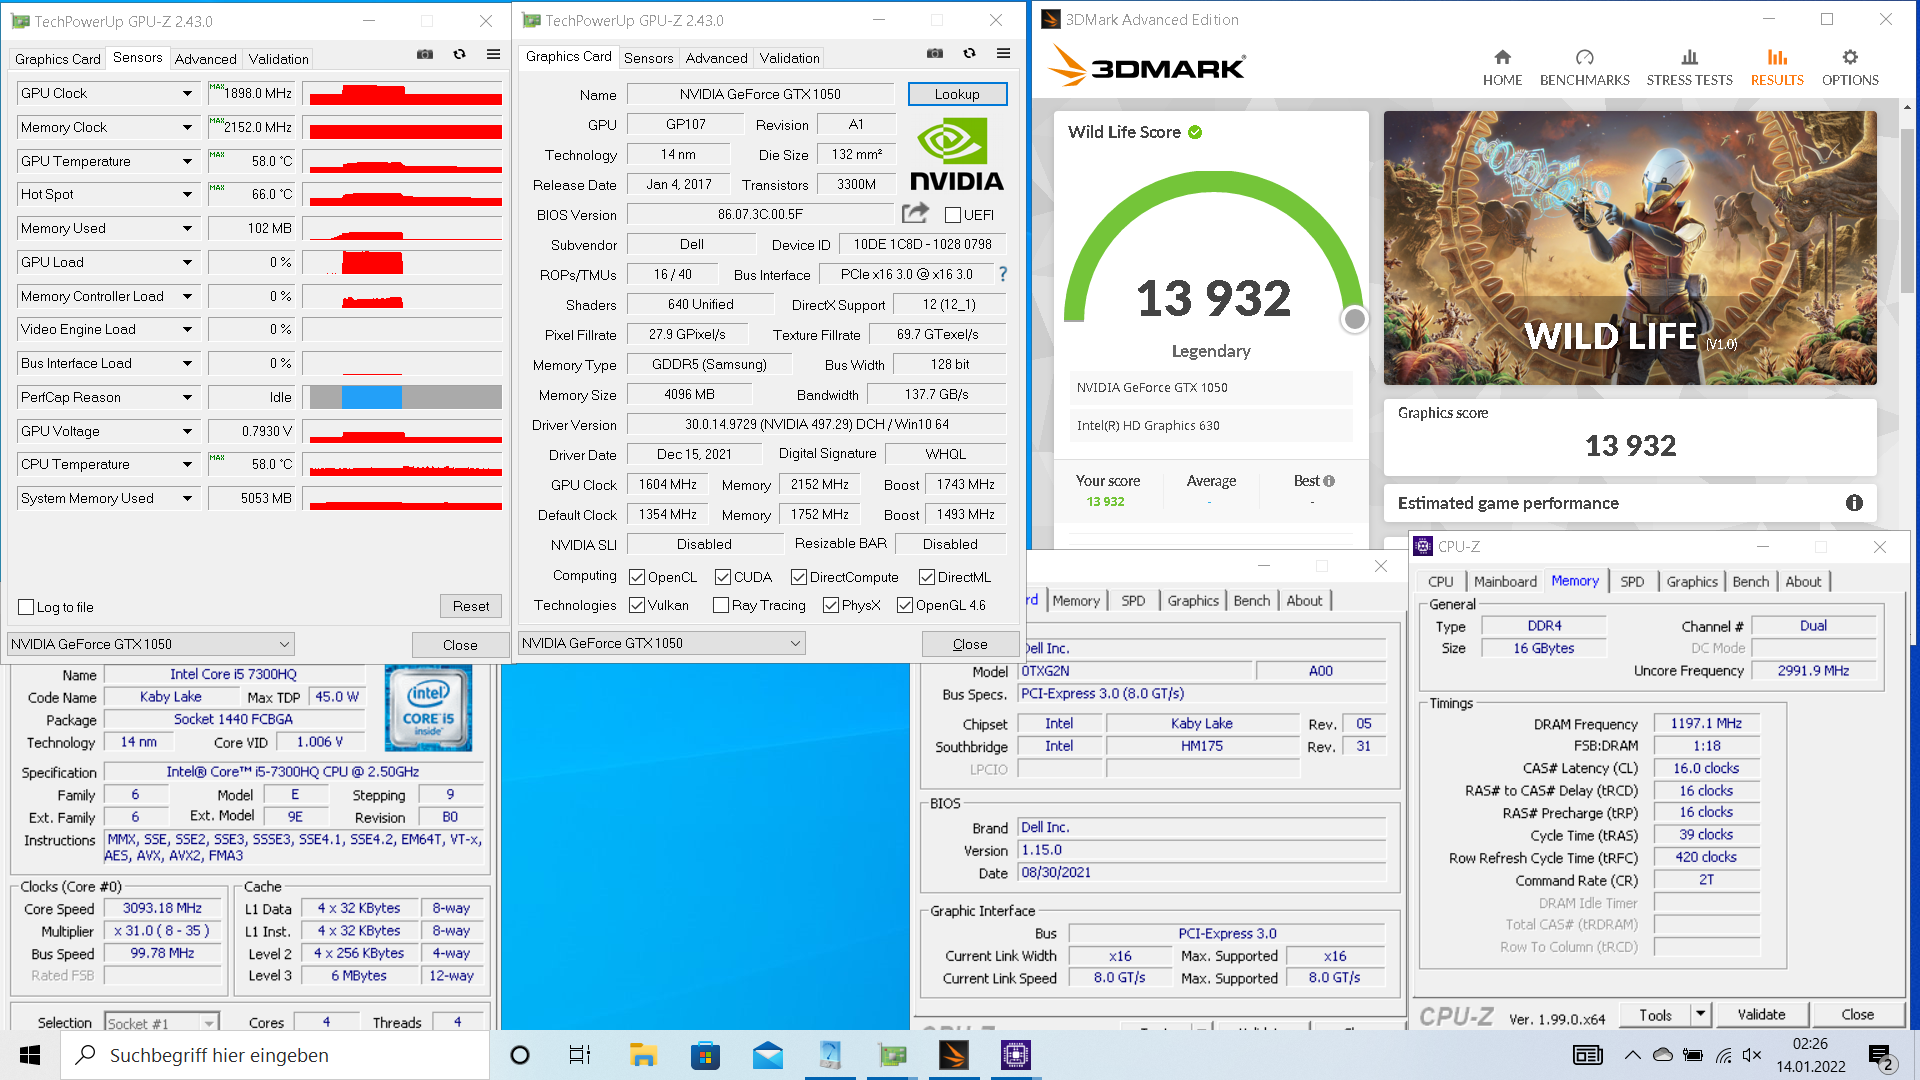The image size is (1920, 1080).
Task: Click refresh icon in GPU-Z Sensors window
Action: pyautogui.click(x=459, y=54)
